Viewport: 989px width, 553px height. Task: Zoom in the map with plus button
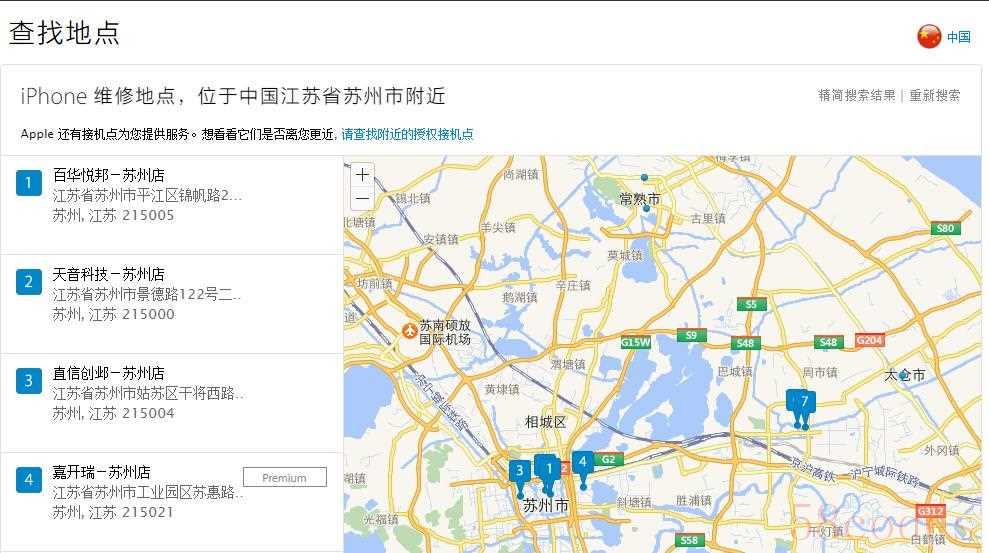point(362,175)
